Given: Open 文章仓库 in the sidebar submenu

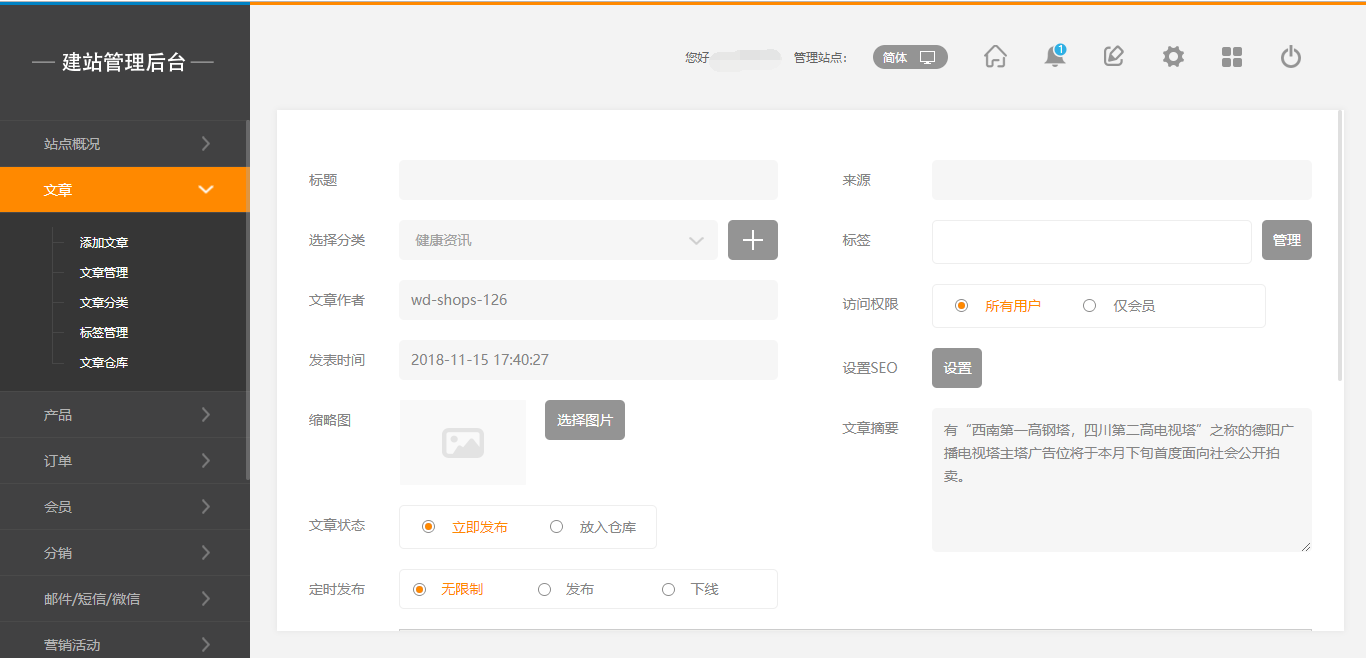Looking at the screenshot, I should [104, 362].
